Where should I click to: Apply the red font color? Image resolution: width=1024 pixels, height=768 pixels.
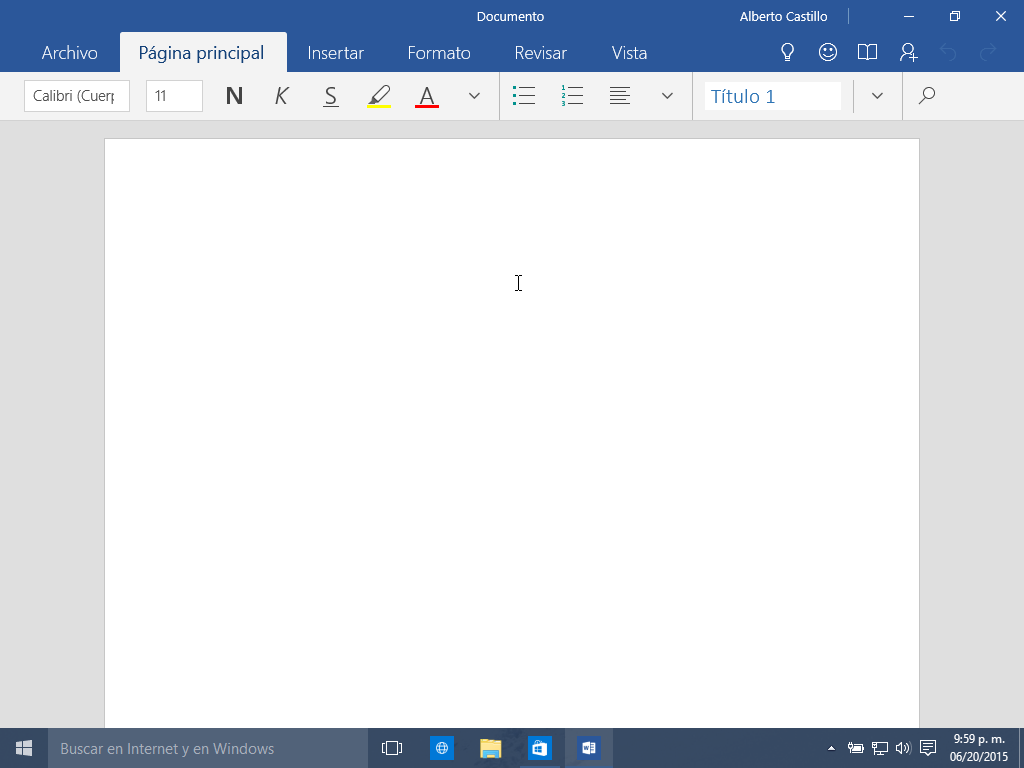pos(427,96)
